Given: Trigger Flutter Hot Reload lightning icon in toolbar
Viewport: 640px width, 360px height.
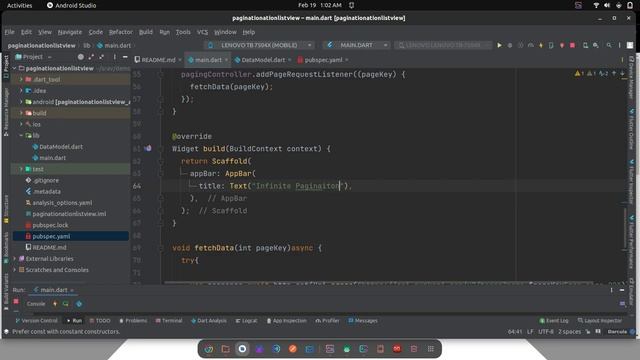Looking at the screenshot, I should coord(541,45).
